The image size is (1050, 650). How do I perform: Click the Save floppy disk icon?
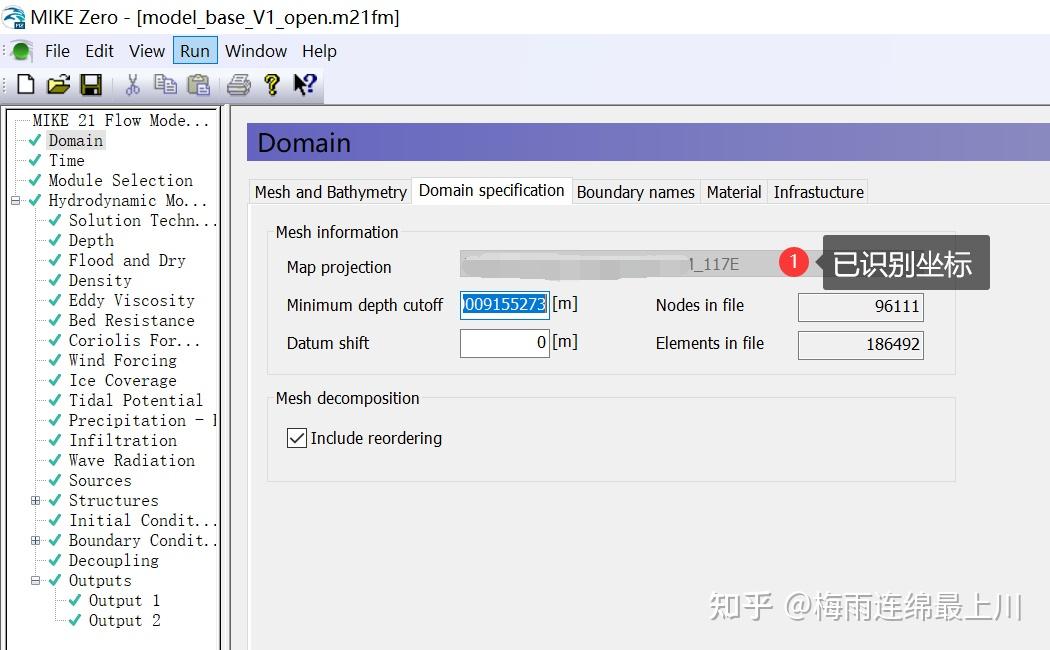91,84
